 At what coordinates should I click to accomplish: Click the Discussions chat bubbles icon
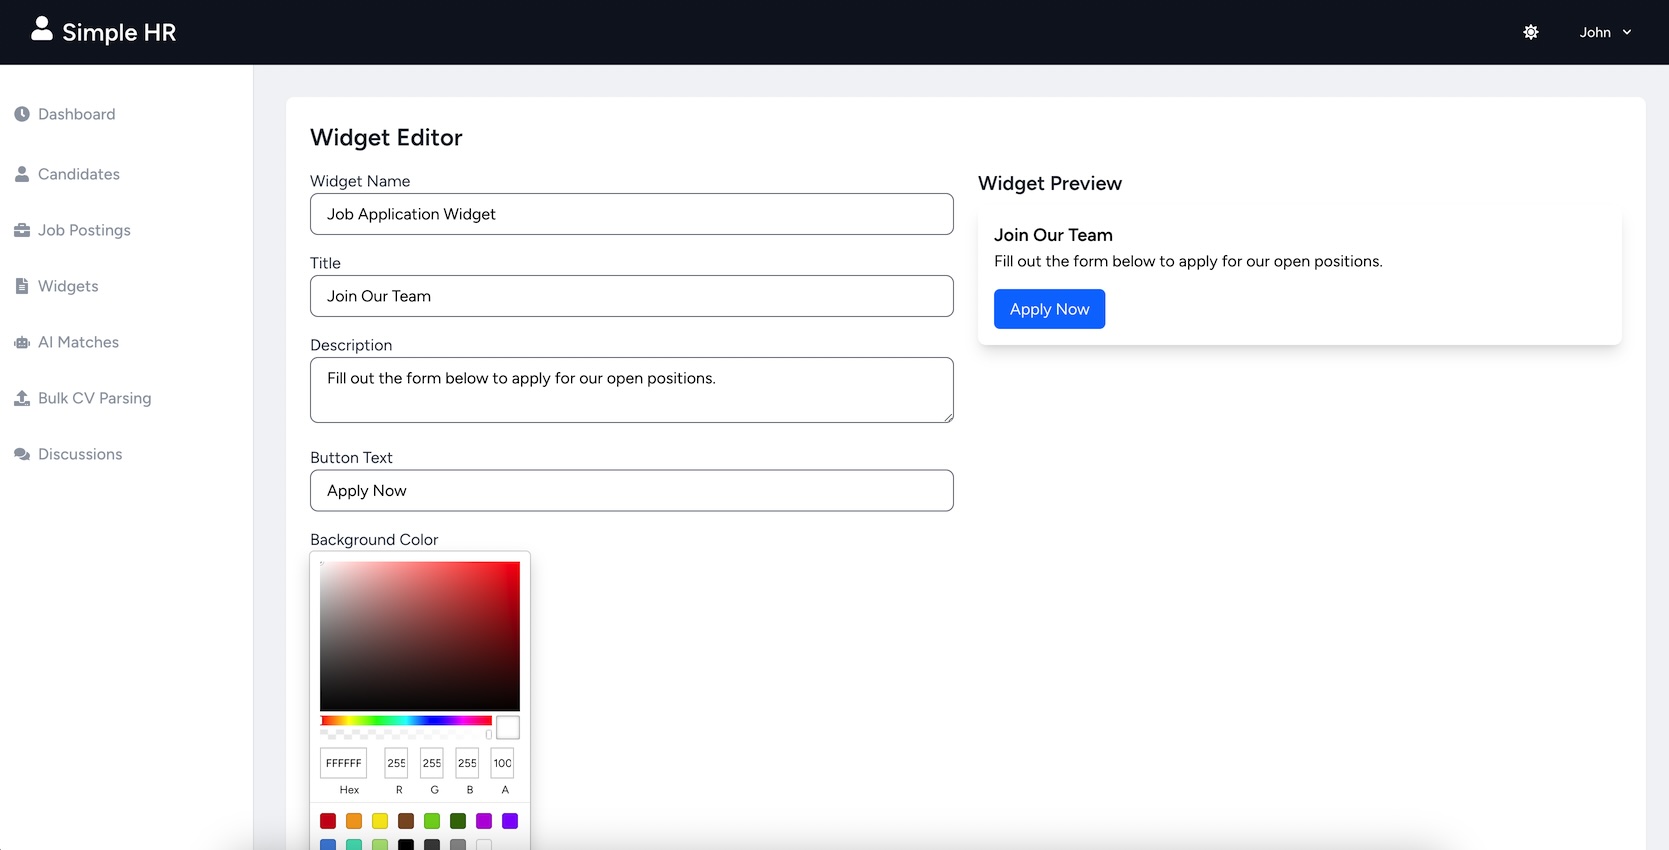click(x=22, y=454)
